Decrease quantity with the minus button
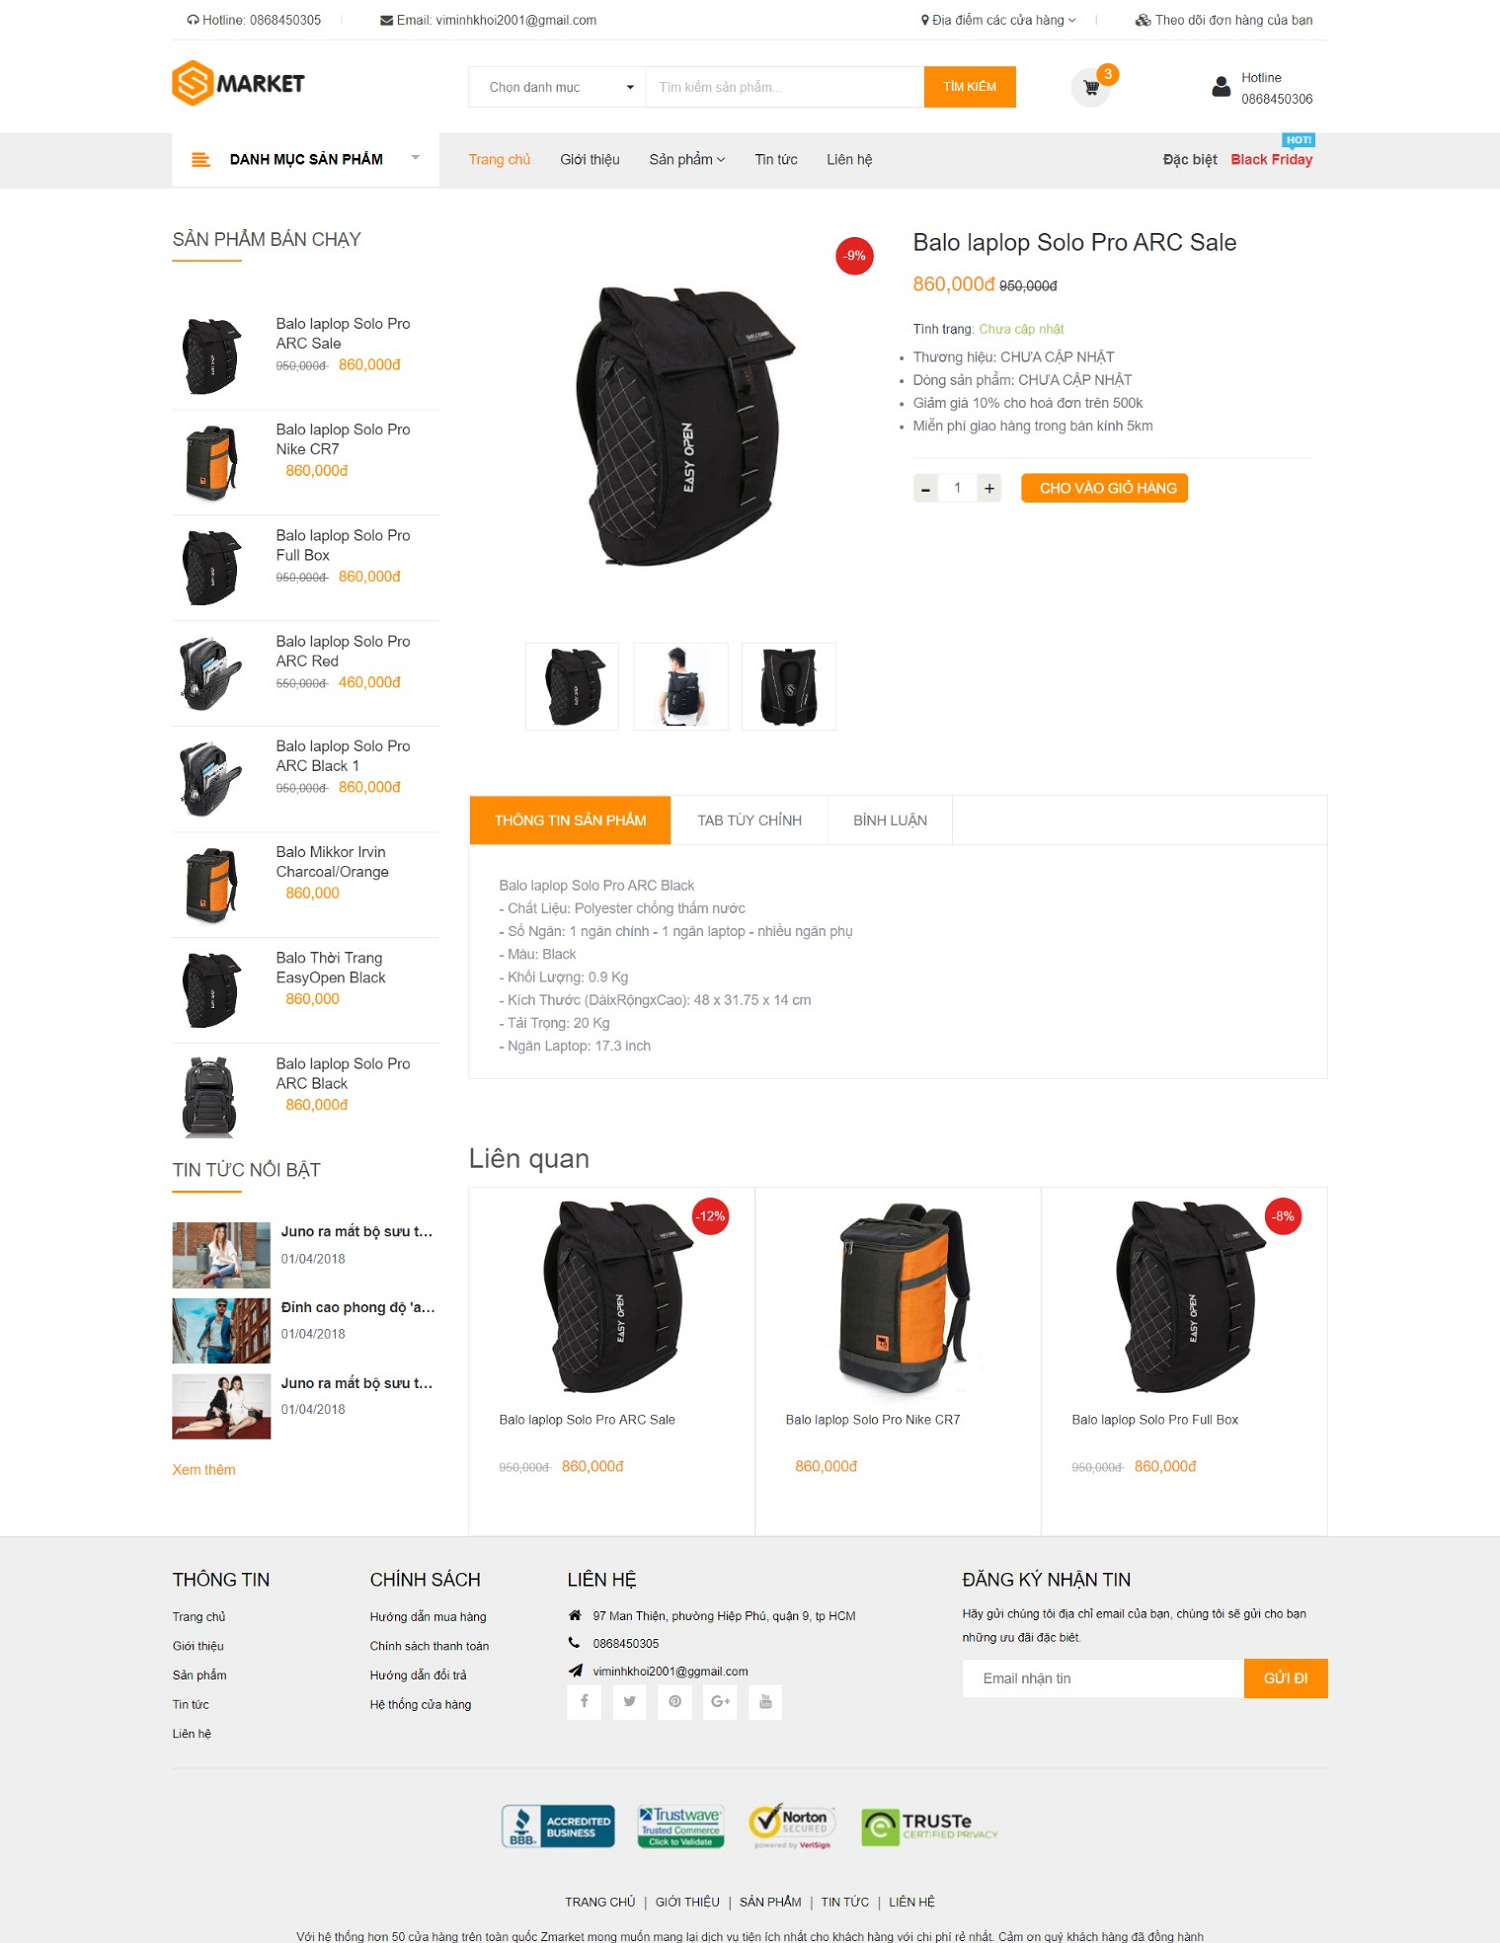 click(925, 488)
